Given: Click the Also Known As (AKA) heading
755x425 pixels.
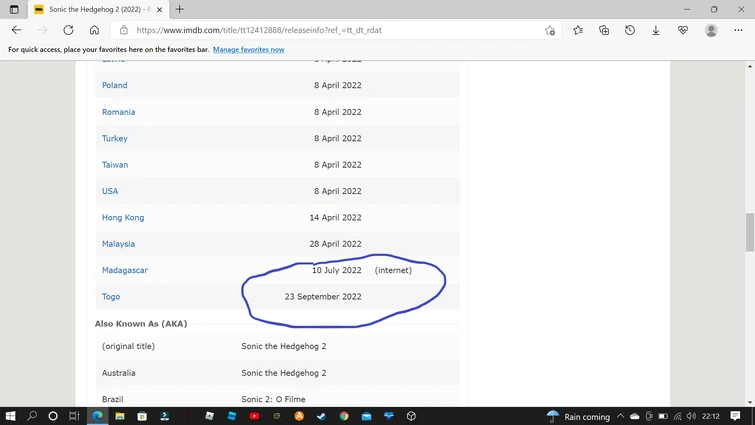Looking at the screenshot, I should (141, 323).
